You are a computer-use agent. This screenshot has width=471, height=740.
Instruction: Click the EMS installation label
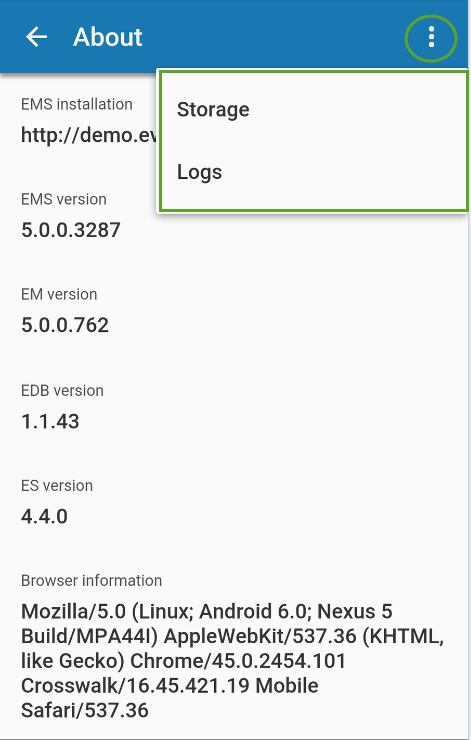click(x=76, y=104)
